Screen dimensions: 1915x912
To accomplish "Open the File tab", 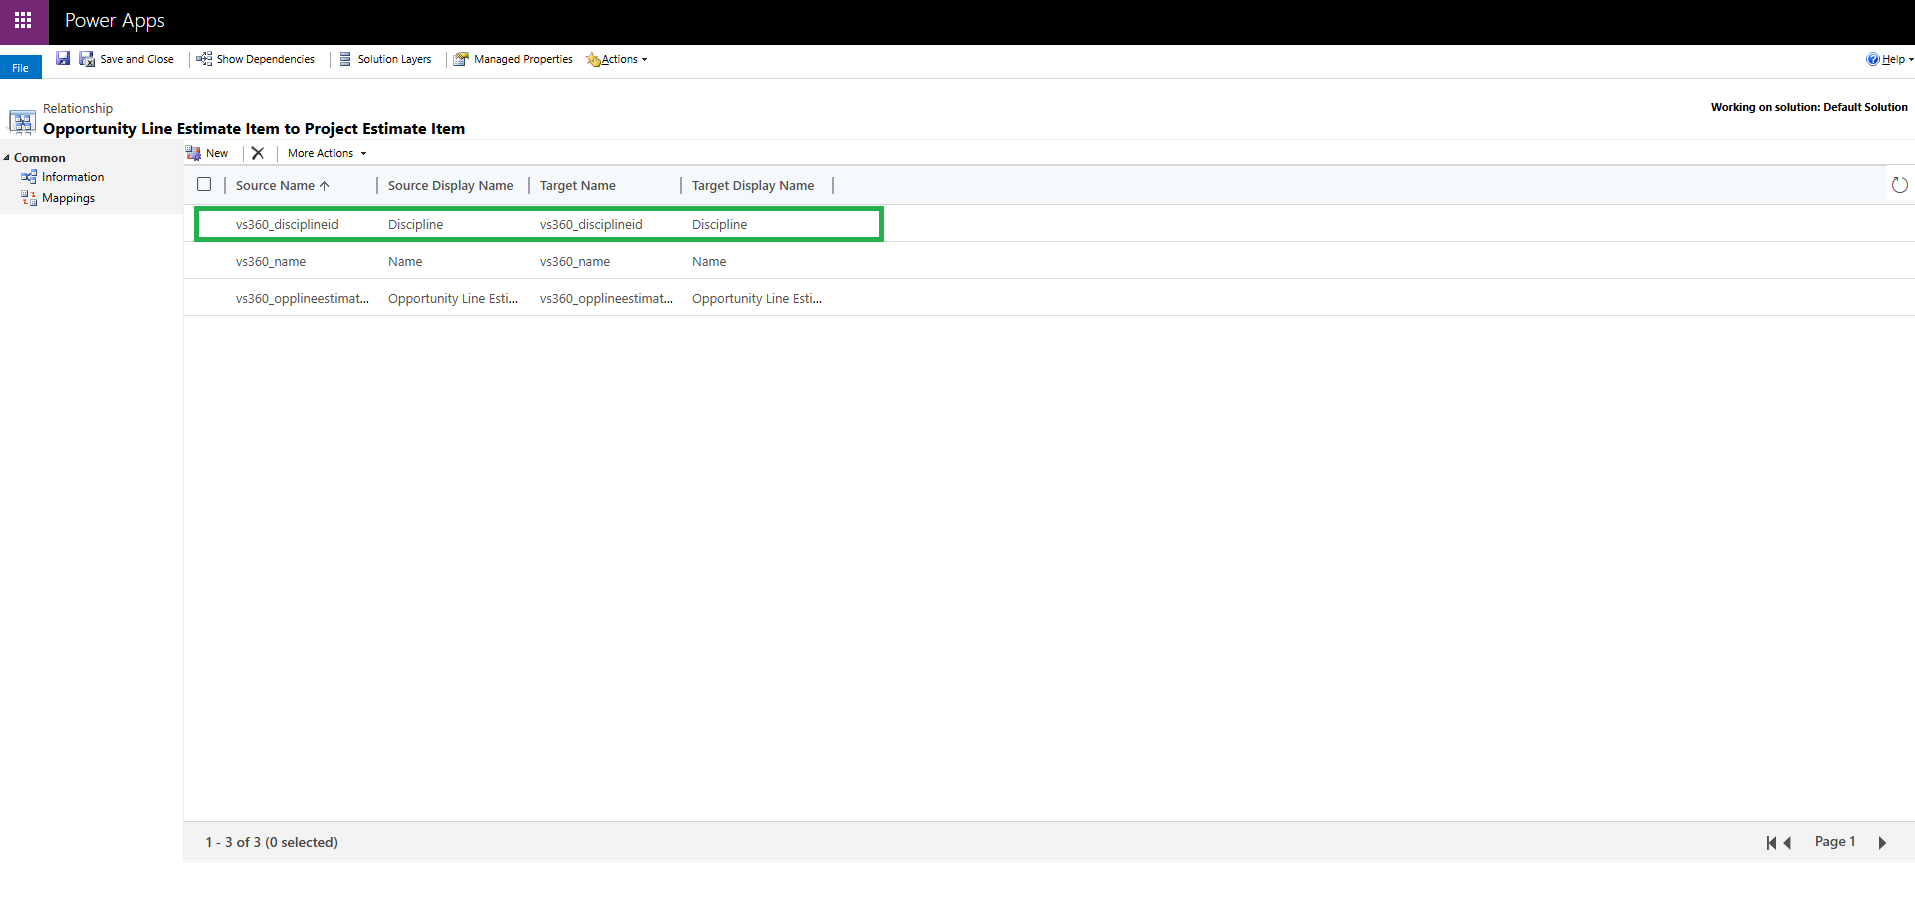I will point(21,68).
